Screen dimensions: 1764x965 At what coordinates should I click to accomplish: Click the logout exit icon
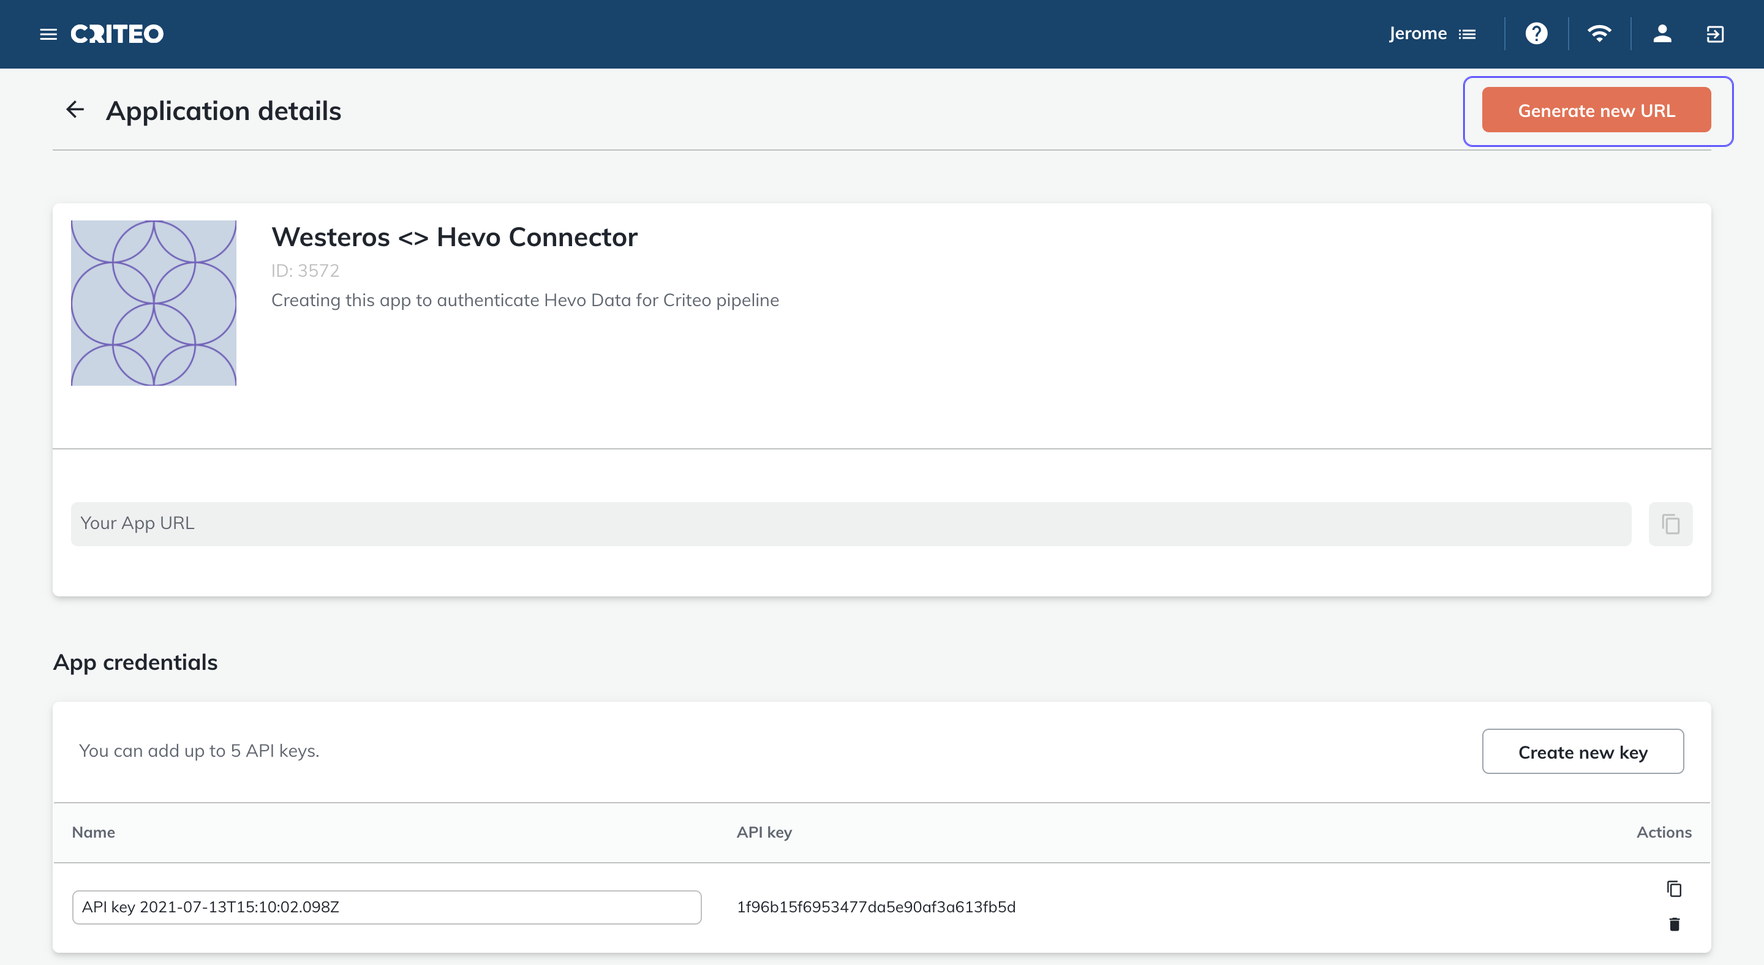point(1715,34)
